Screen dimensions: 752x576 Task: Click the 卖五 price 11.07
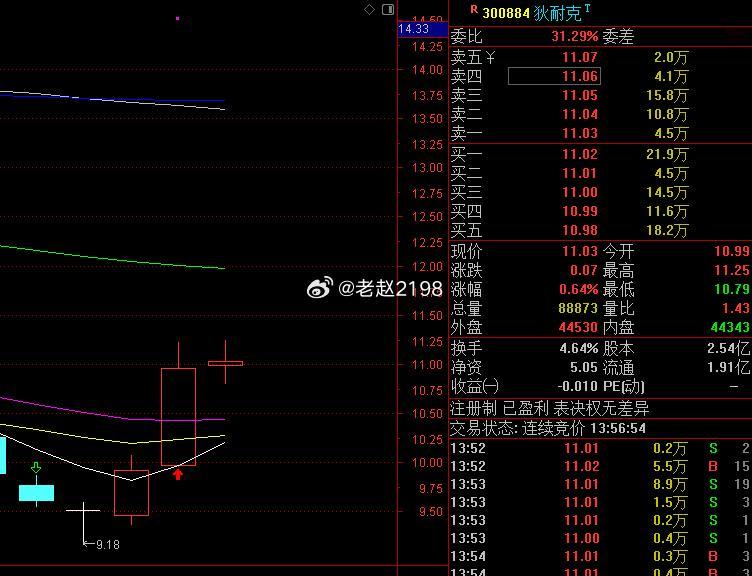point(580,58)
